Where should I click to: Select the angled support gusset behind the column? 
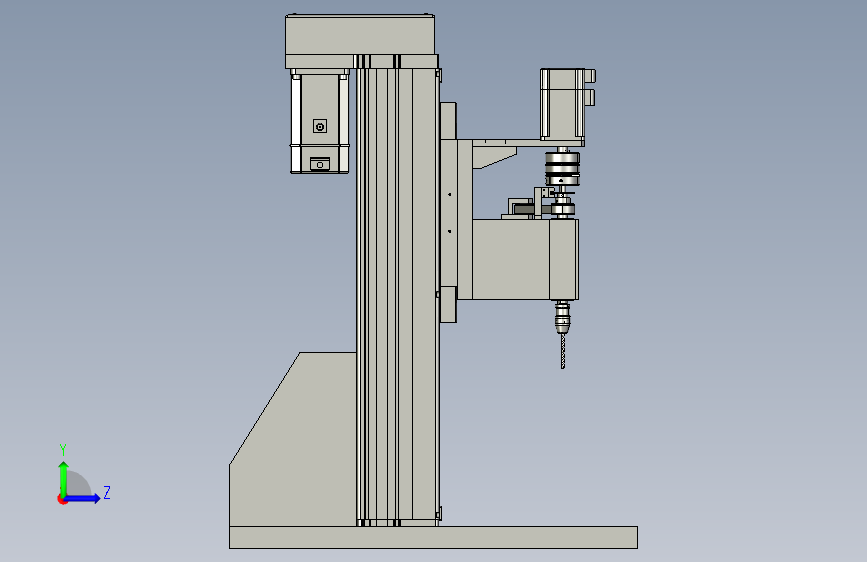click(293, 440)
